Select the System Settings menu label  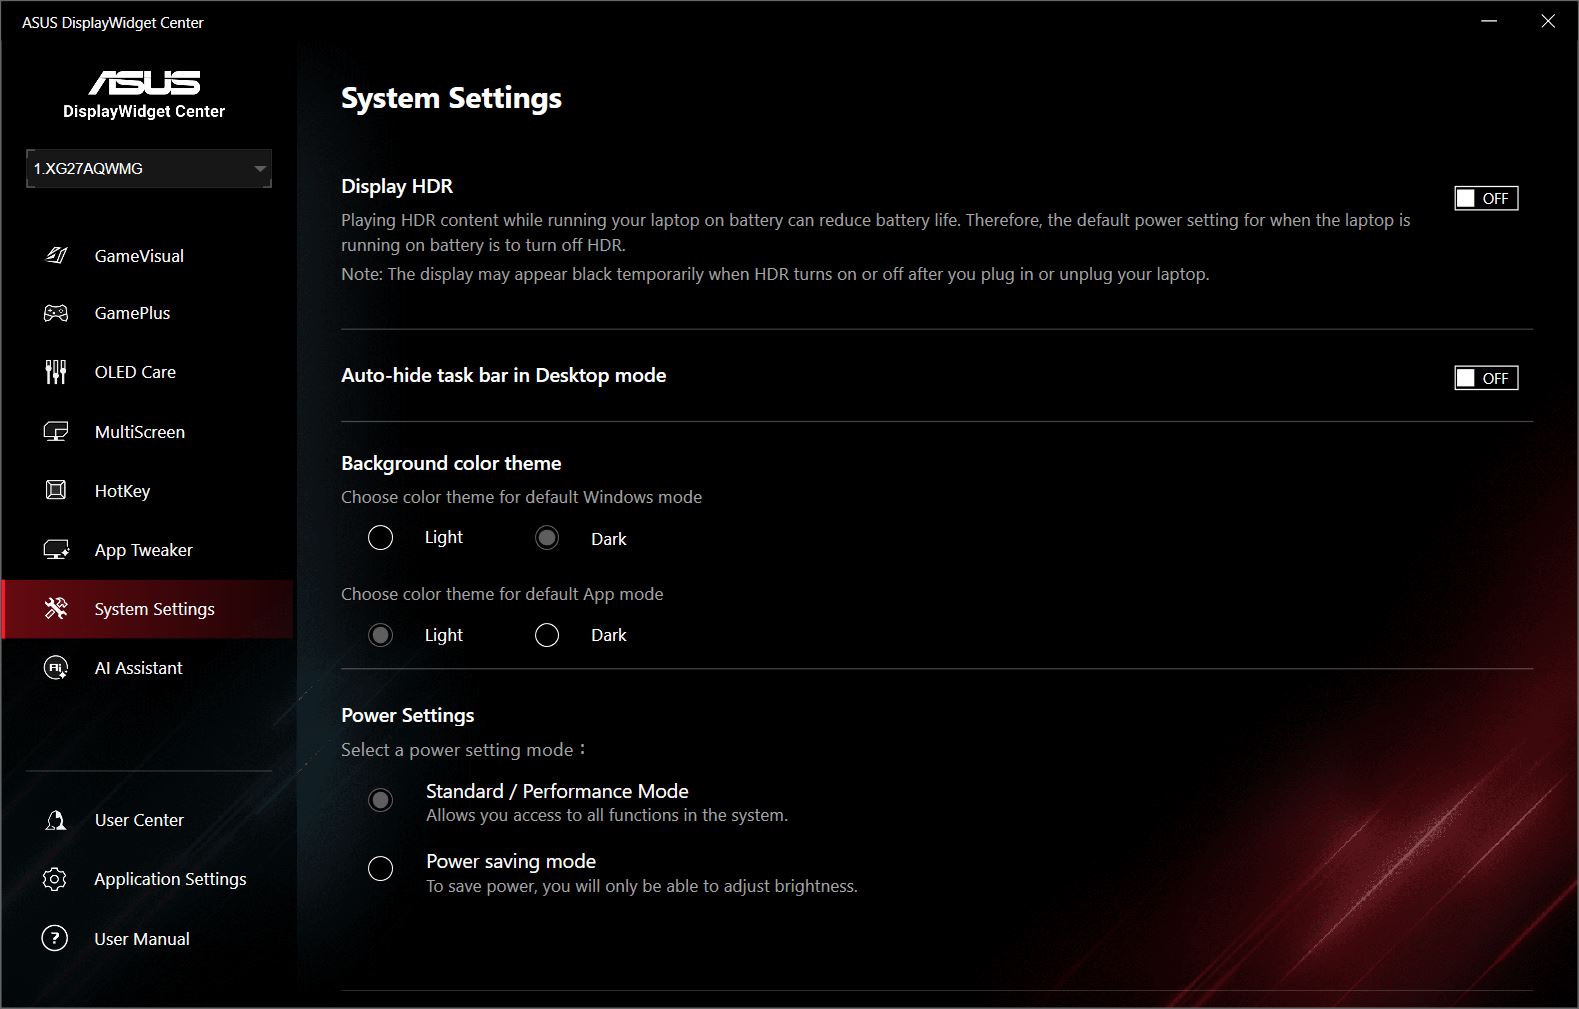[154, 609]
